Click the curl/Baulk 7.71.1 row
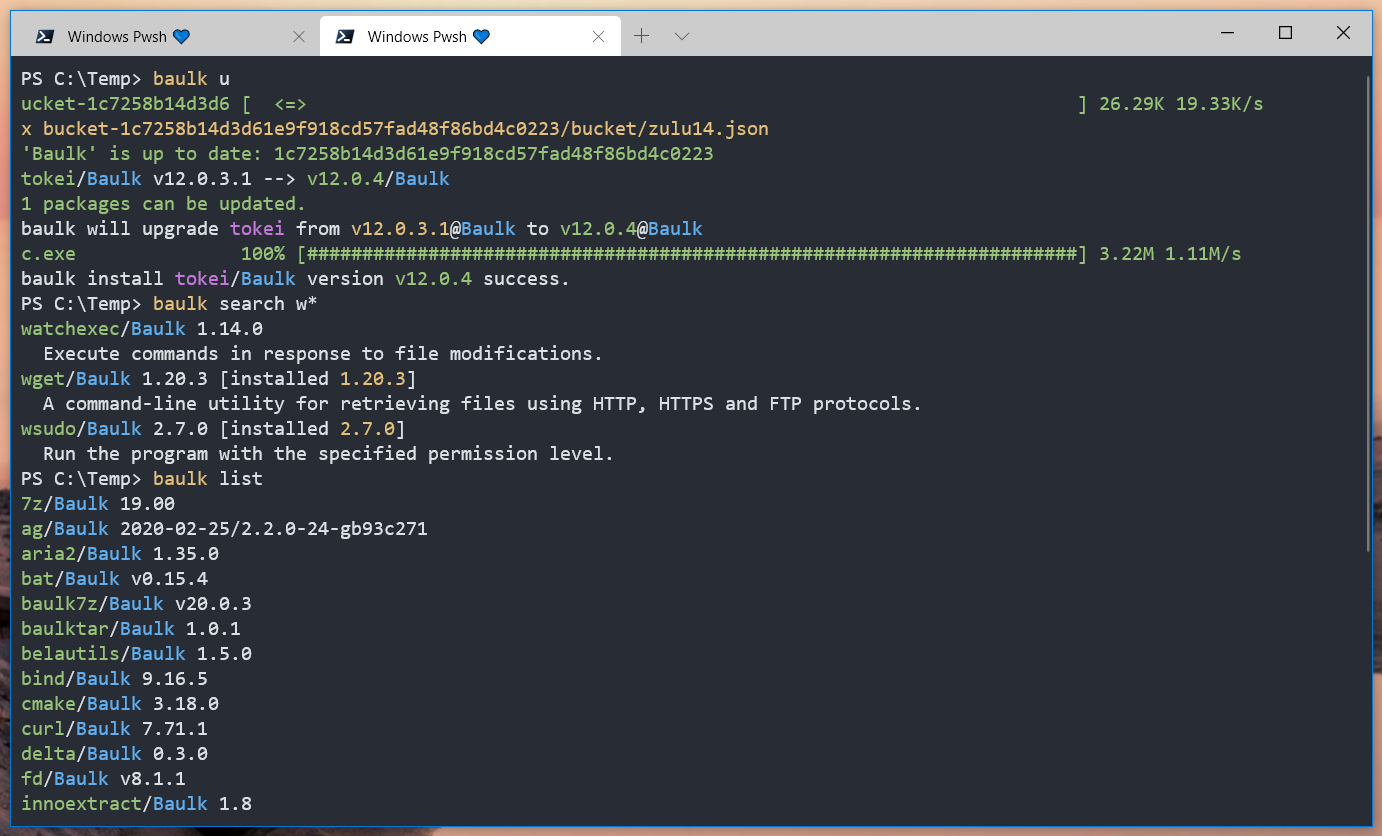Viewport: 1382px width, 836px height. [114, 729]
